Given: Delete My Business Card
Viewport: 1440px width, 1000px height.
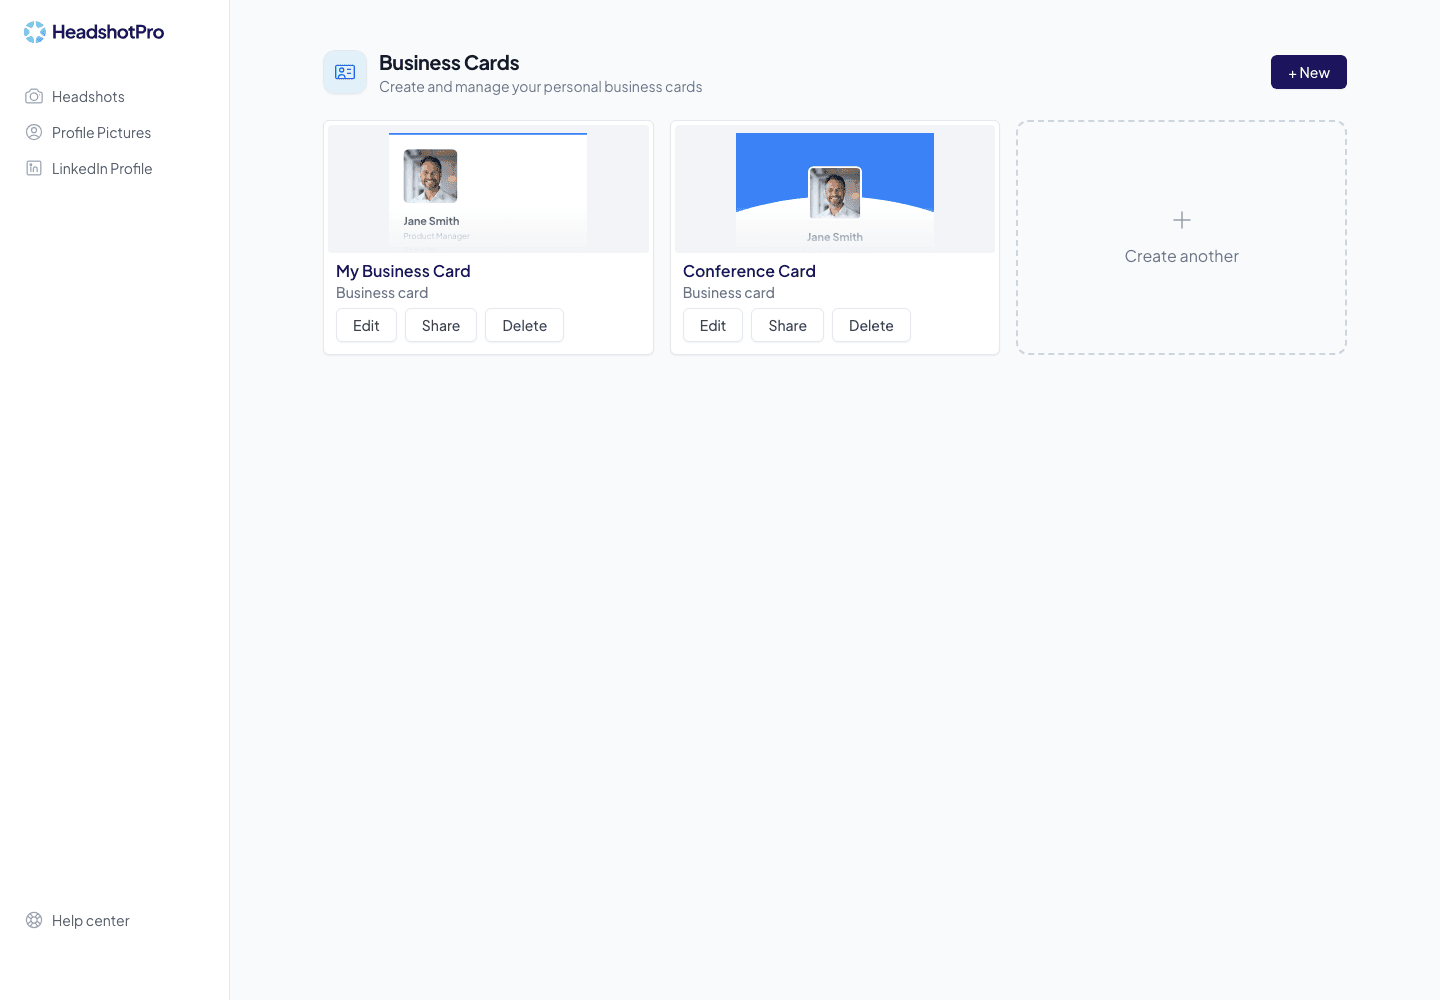Looking at the screenshot, I should click(x=525, y=325).
